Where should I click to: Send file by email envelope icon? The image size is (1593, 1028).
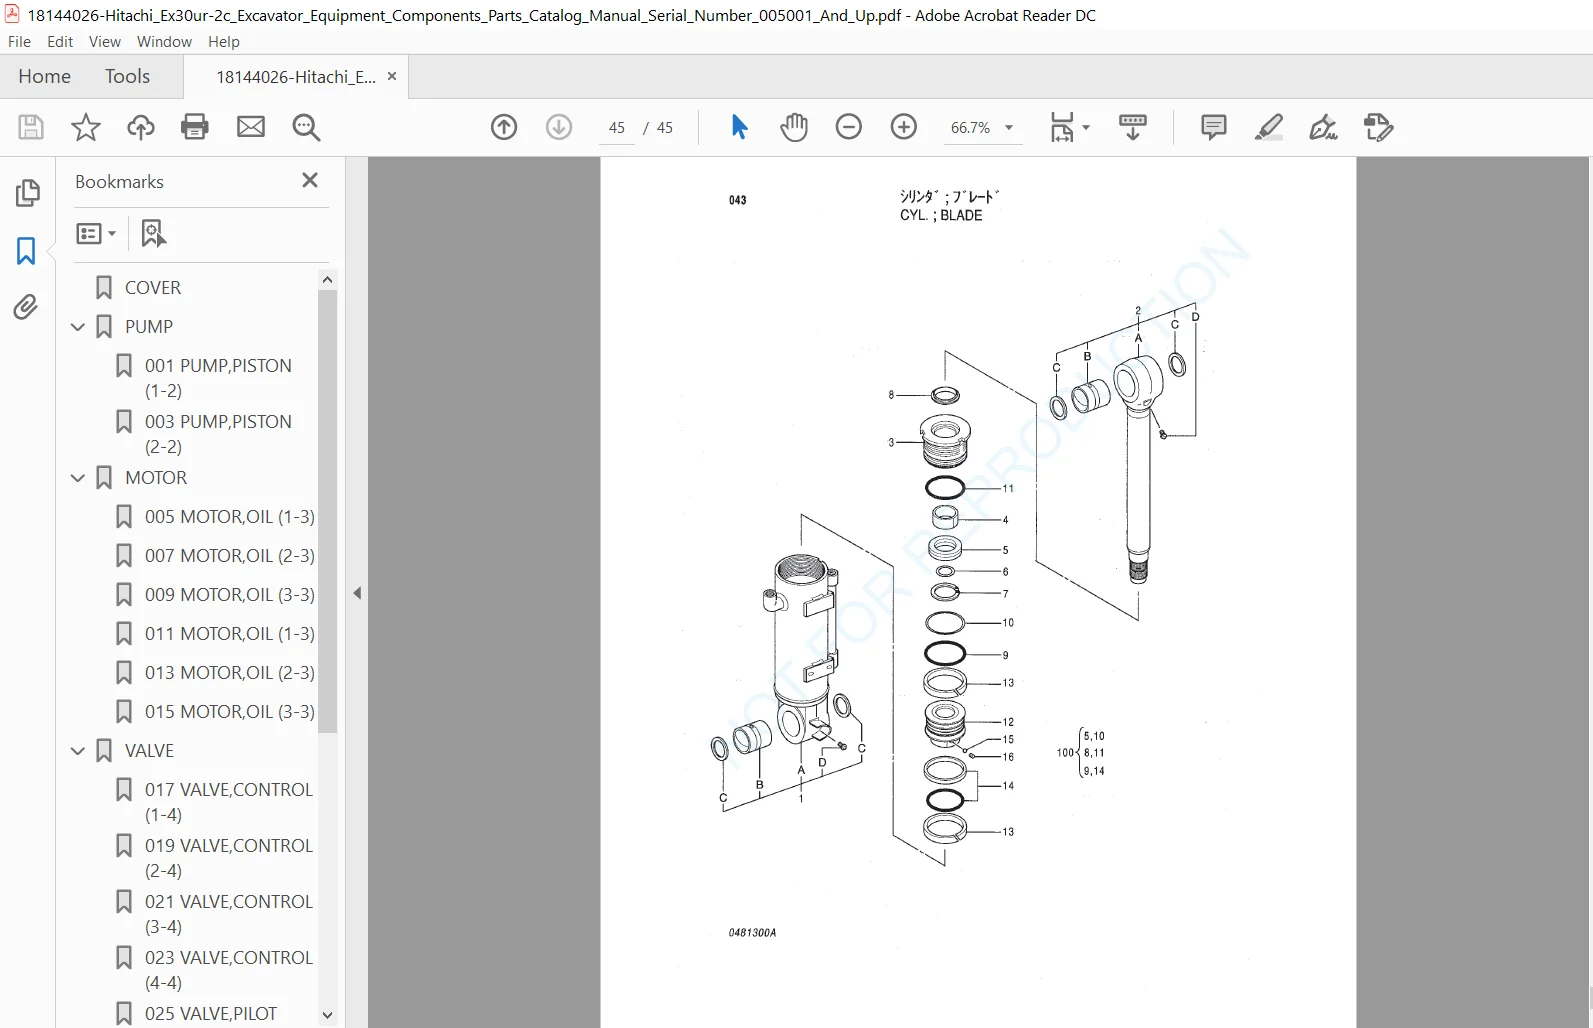pos(251,127)
